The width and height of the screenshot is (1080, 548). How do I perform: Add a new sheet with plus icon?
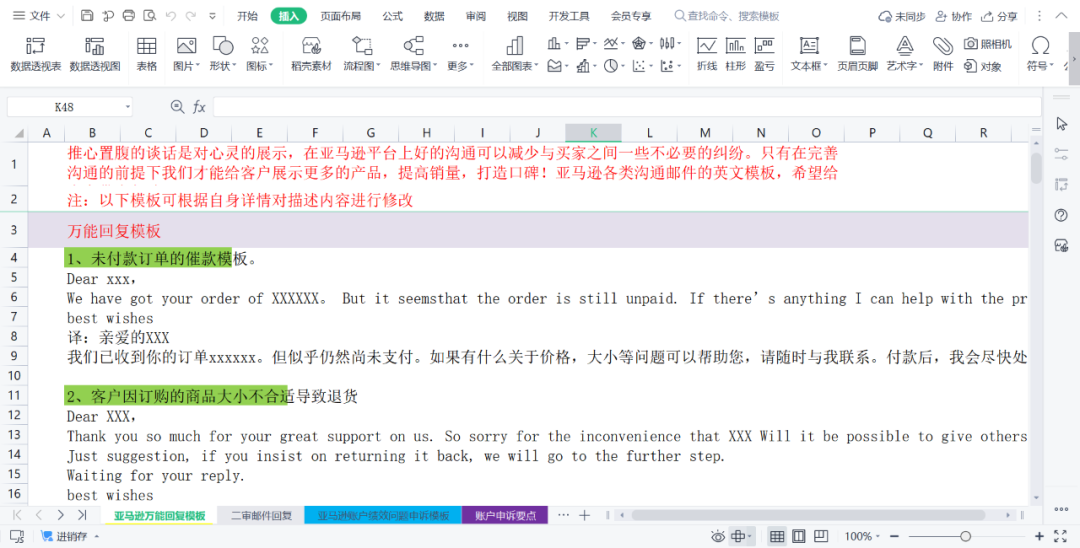(x=585, y=515)
